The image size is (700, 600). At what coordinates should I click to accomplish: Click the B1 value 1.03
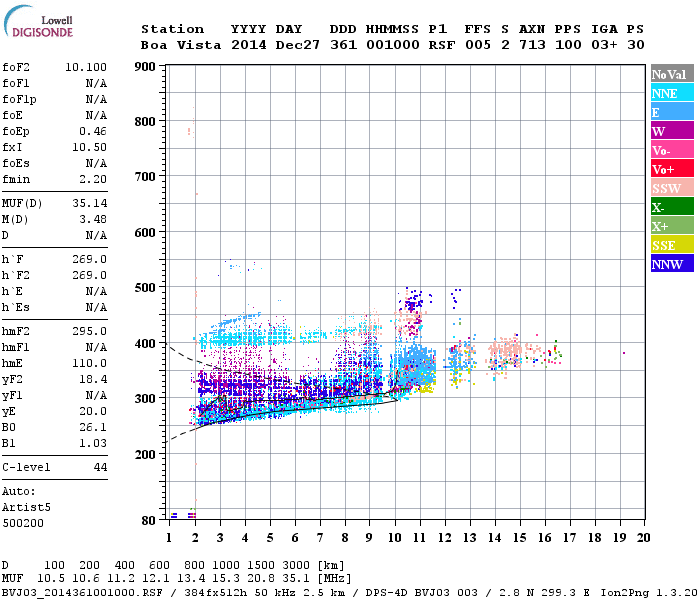pos(93,443)
